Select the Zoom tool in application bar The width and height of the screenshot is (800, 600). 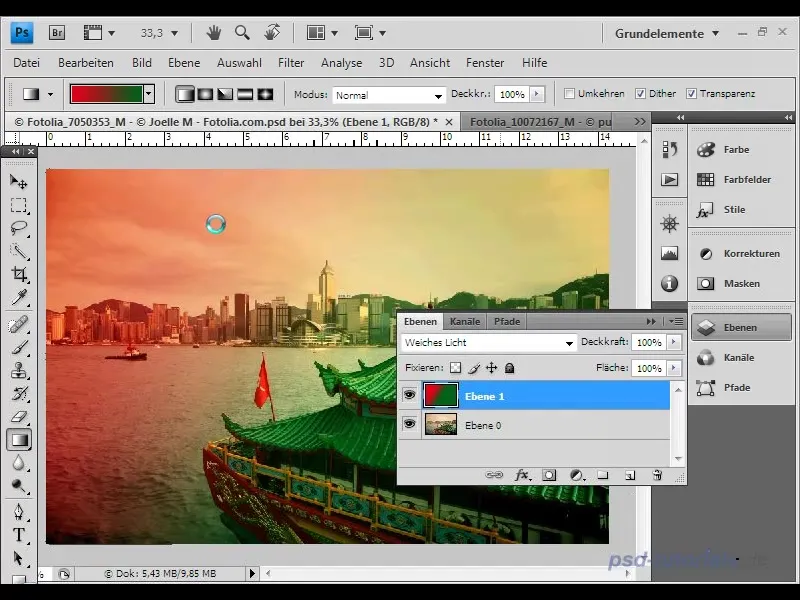[242, 33]
